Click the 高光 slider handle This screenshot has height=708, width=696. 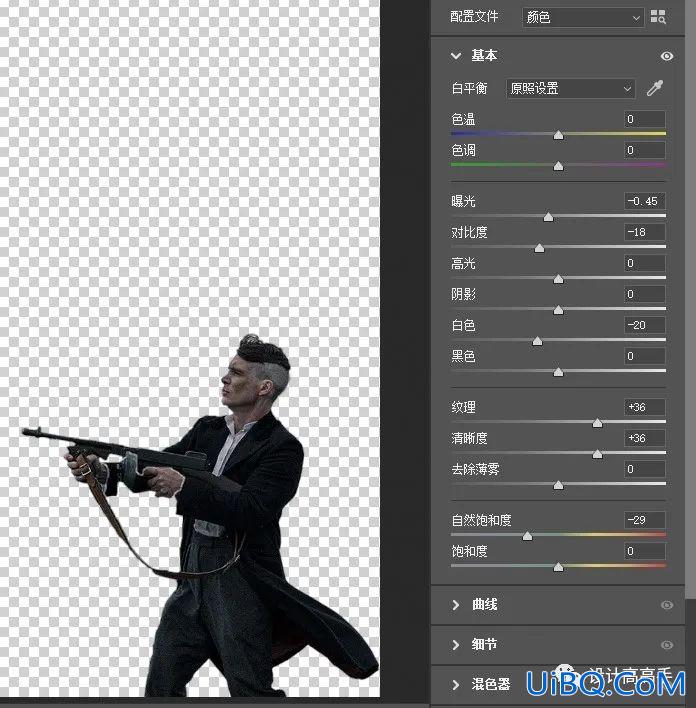(558, 279)
